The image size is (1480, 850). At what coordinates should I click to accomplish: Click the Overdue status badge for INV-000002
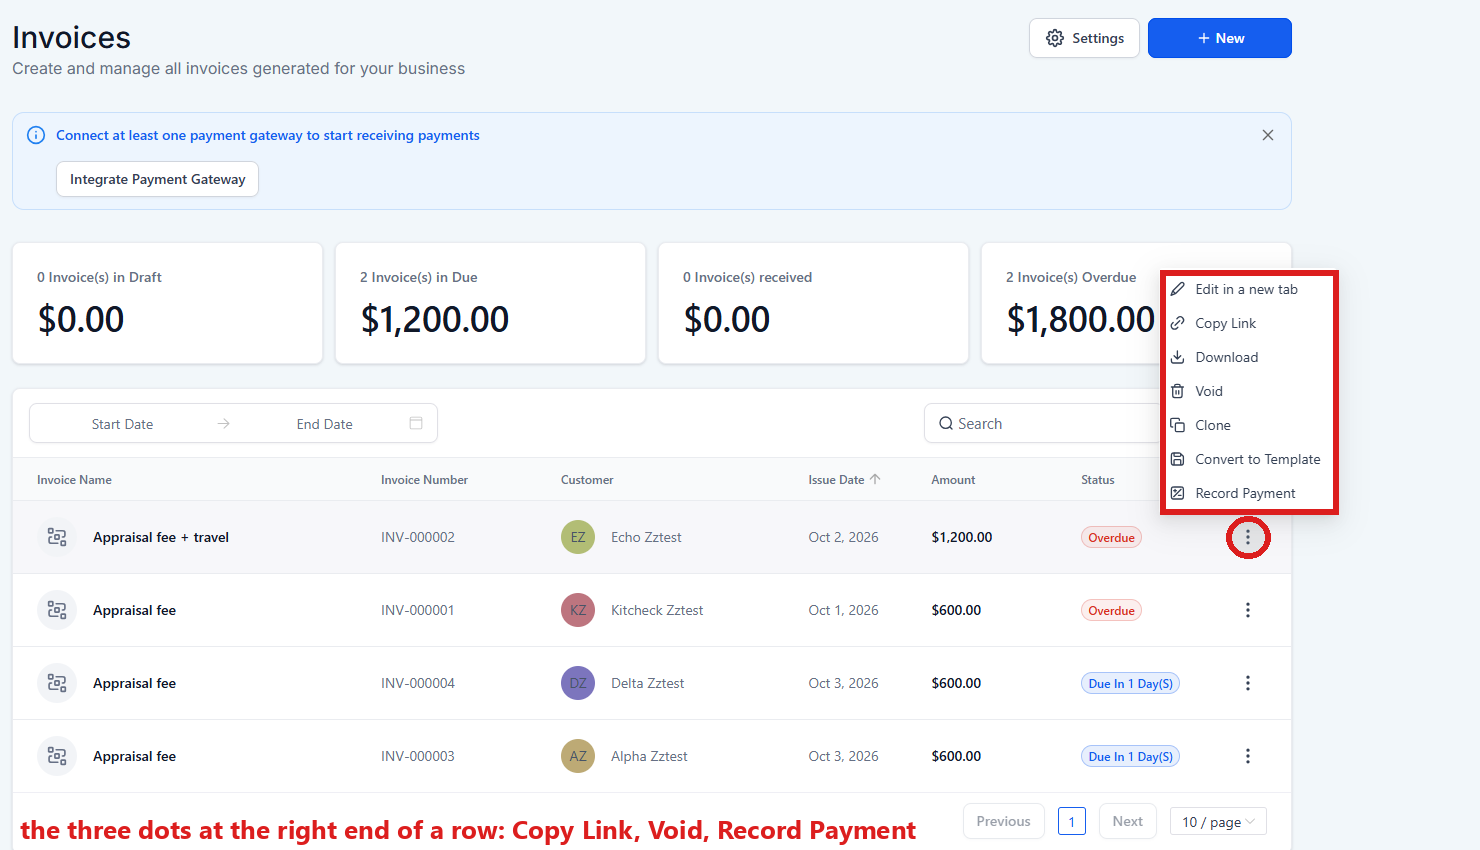pyautogui.click(x=1111, y=537)
